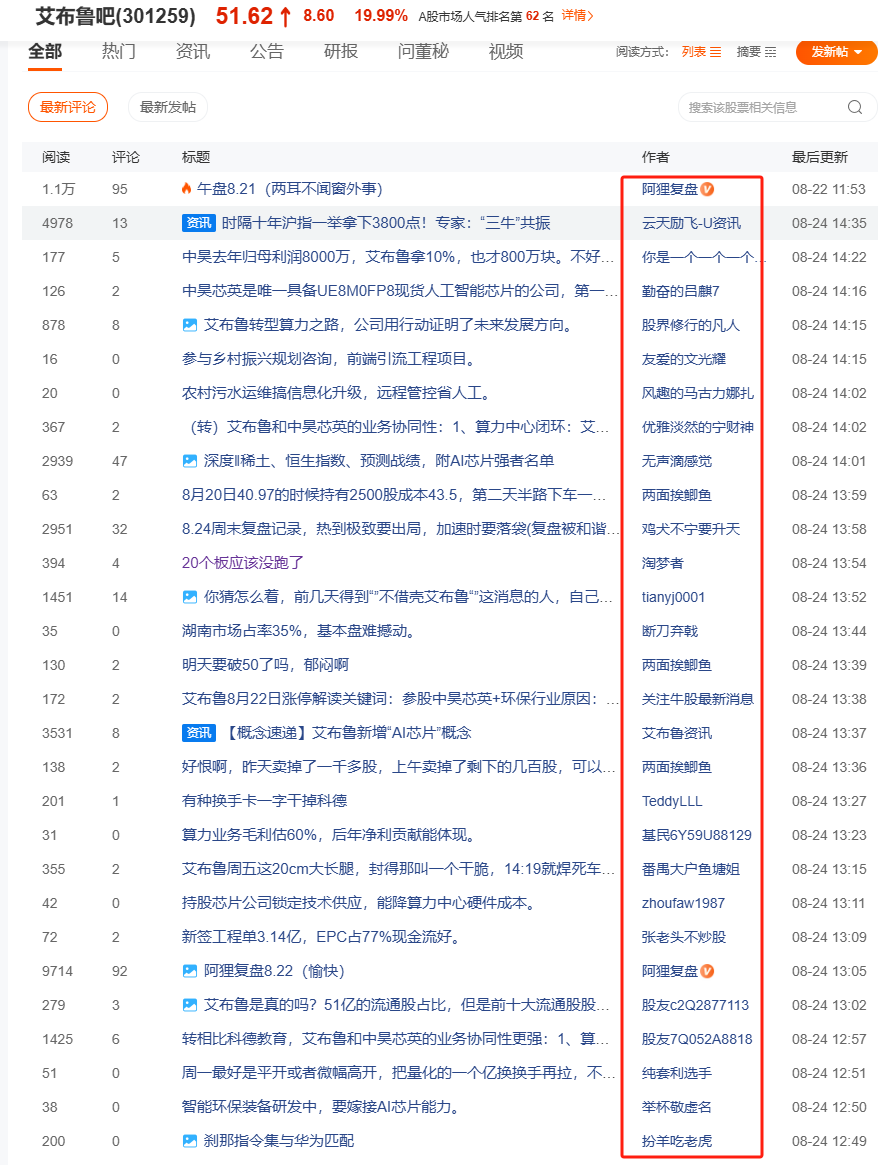The width and height of the screenshot is (878, 1165).
Task: Click the stock price 51.62
Action: 244,16
